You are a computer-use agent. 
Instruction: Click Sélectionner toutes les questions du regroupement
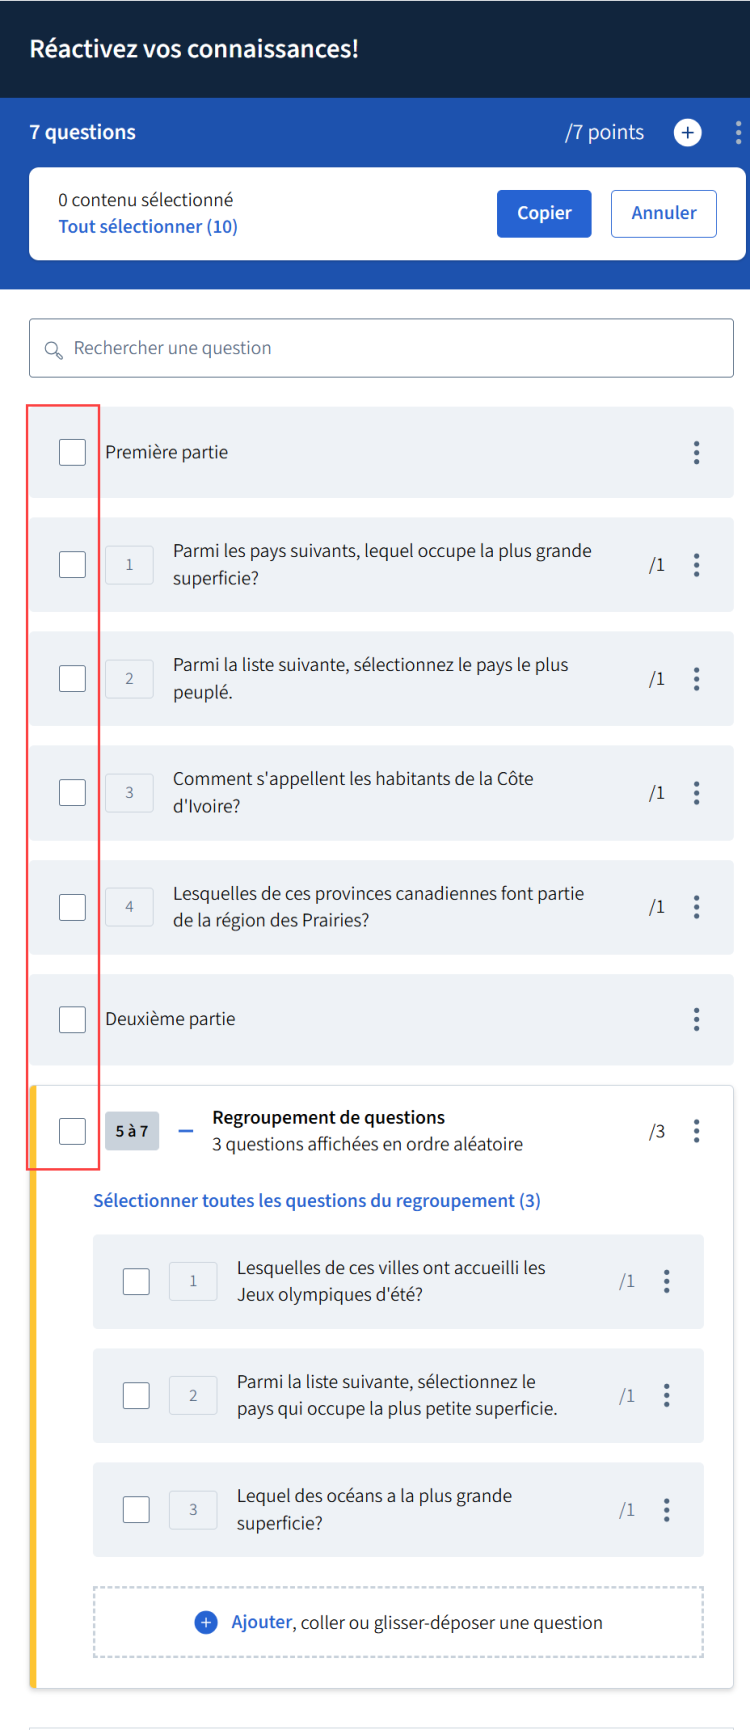(317, 1200)
